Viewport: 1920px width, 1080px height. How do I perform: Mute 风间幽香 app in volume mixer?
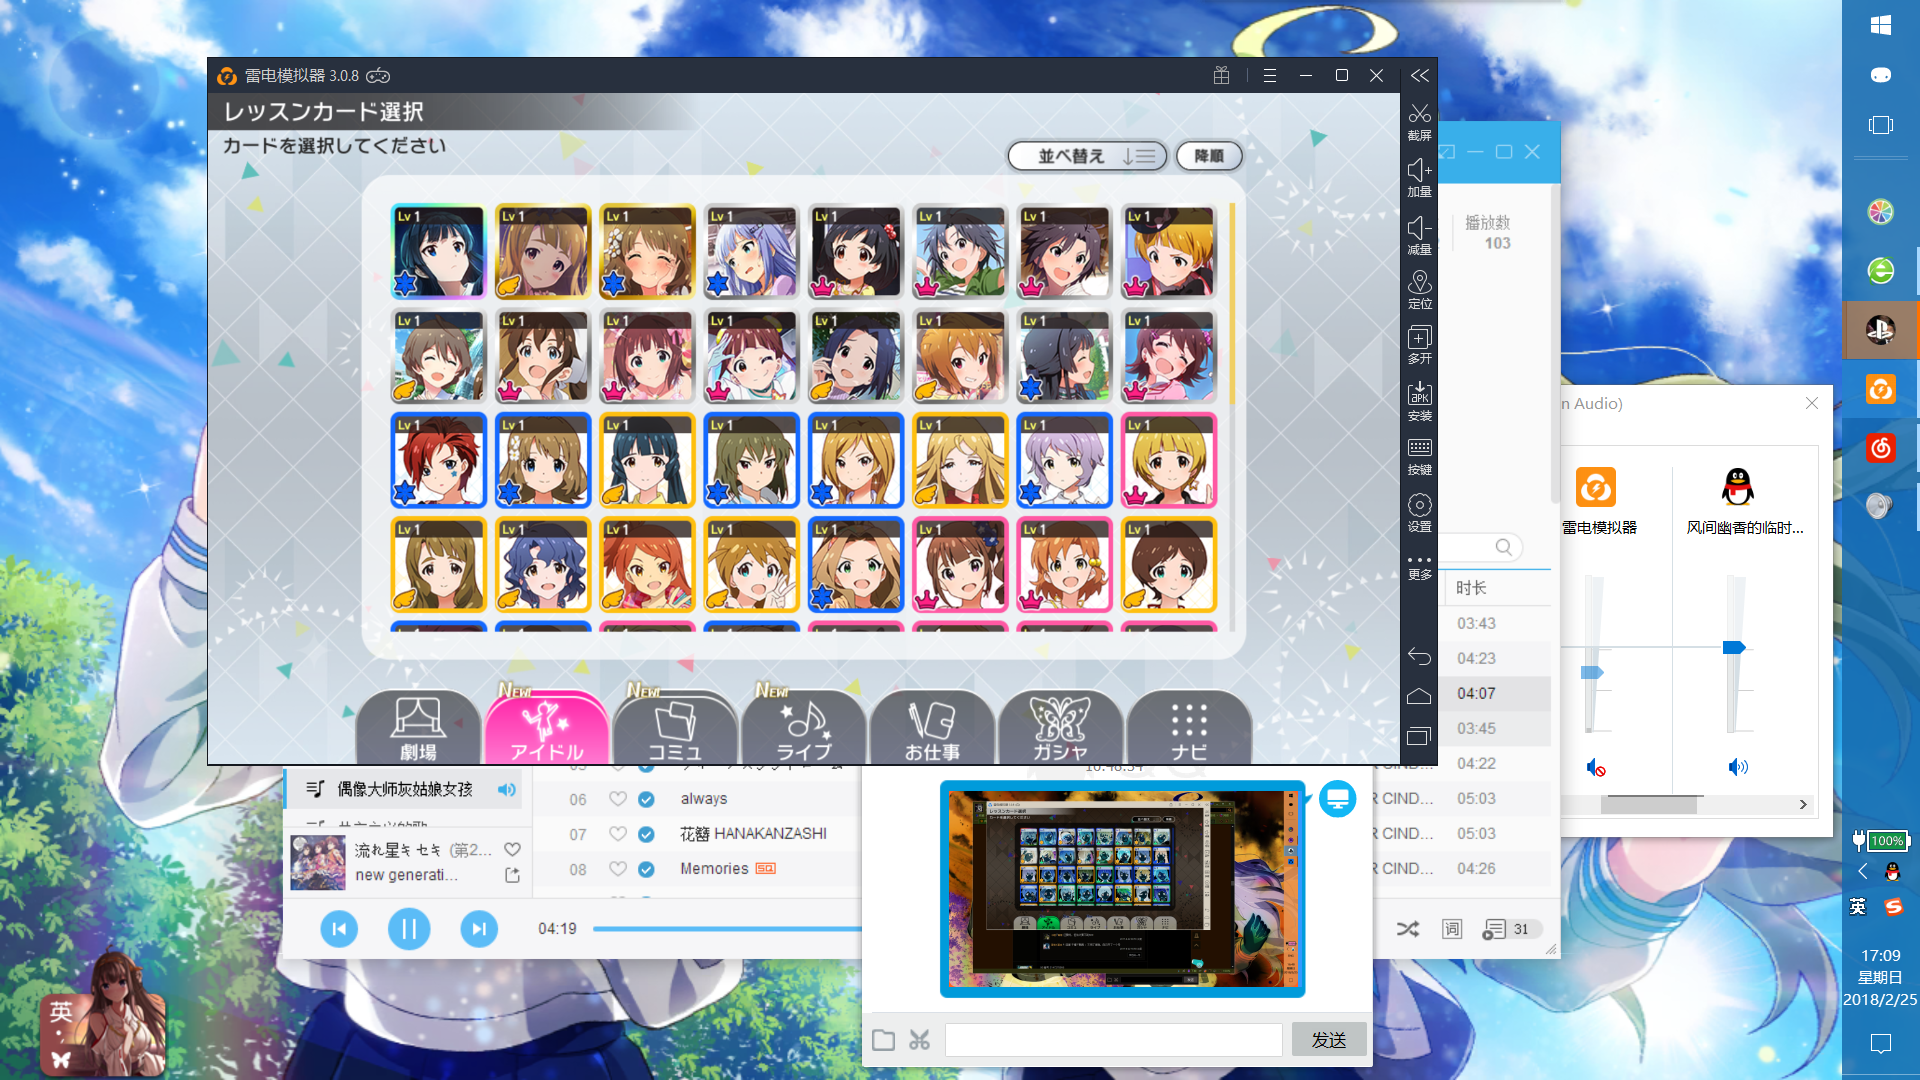(x=1738, y=767)
